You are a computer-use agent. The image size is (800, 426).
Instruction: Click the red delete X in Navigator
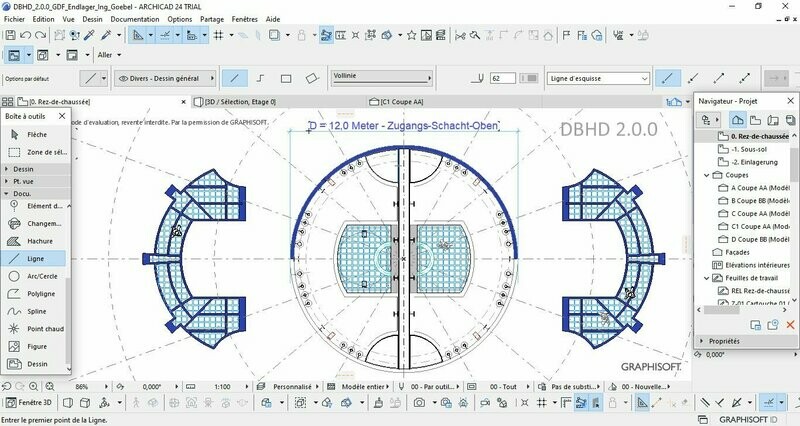pos(790,324)
